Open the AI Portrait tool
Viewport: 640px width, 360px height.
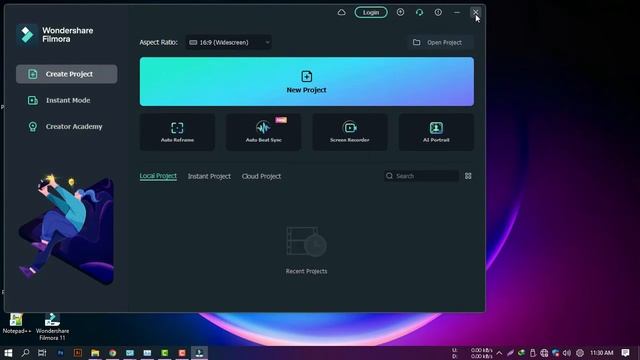[x=436, y=132]
